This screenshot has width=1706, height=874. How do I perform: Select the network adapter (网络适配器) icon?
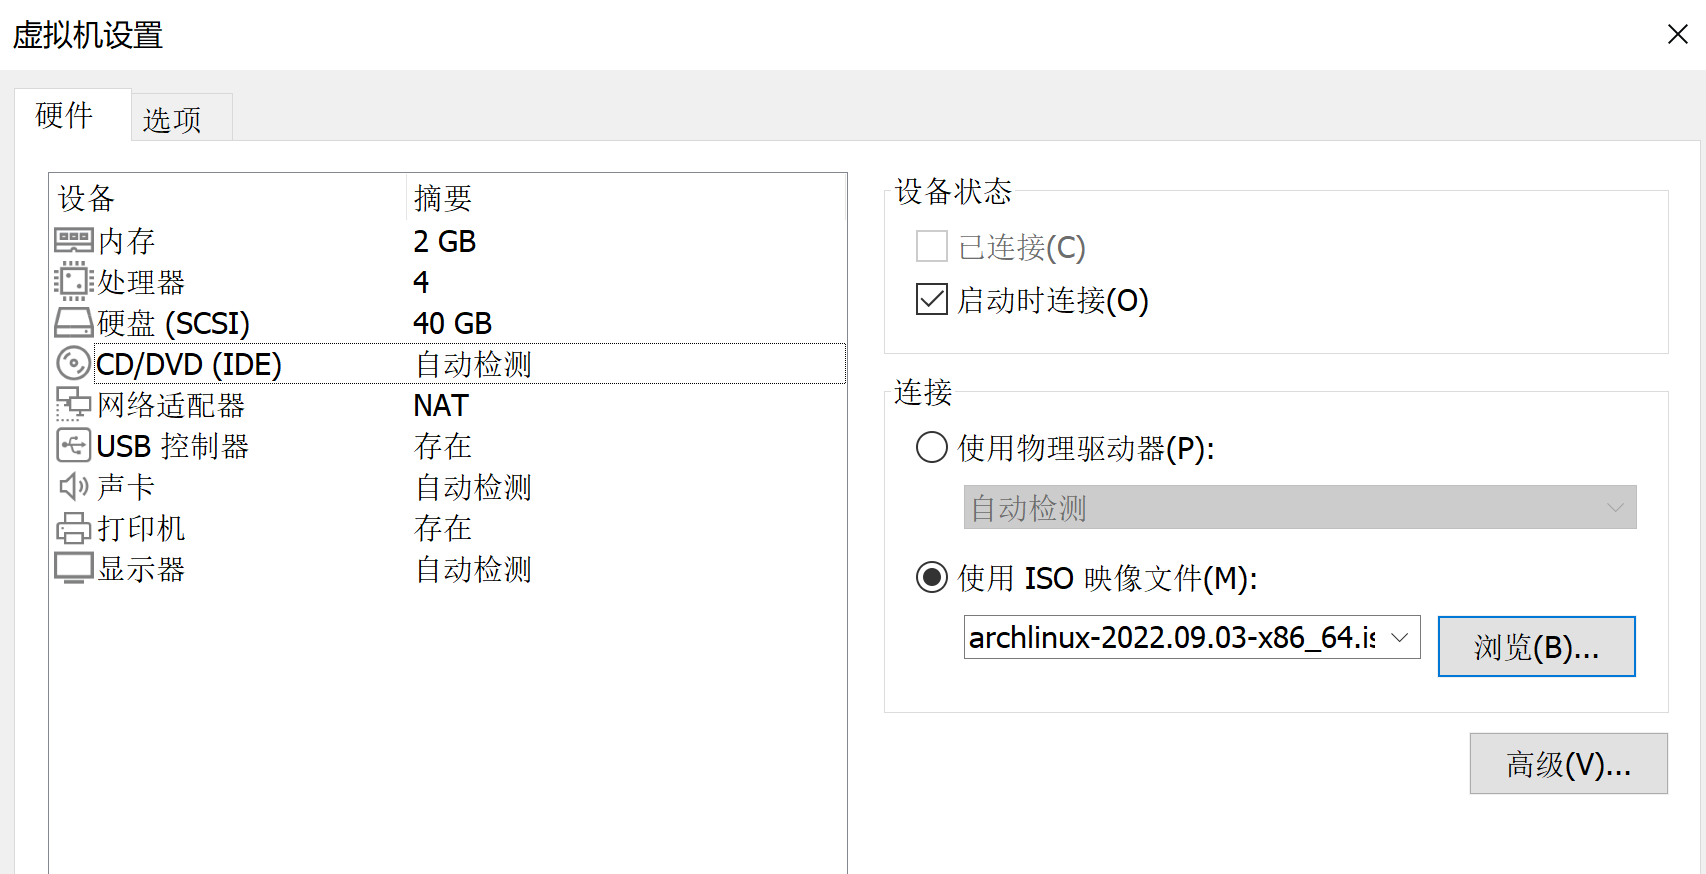tap(74, 405)
